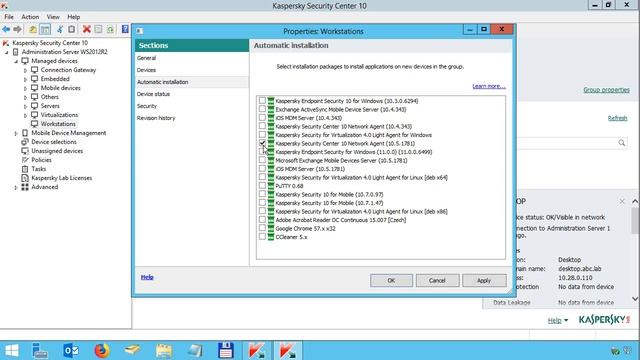
Task: Open Server Manager from the taskbar
Action: tap(40, 351)
